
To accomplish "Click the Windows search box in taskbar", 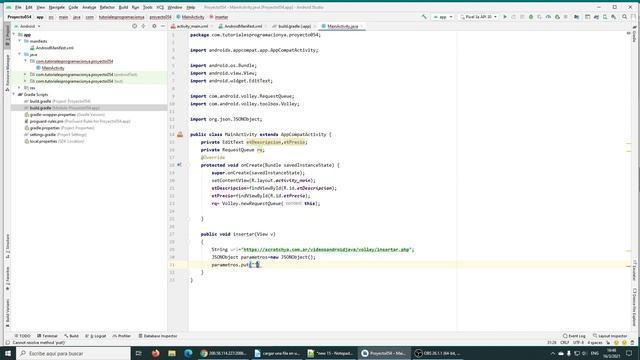I will pyautogui.click(x=73, y=353).
